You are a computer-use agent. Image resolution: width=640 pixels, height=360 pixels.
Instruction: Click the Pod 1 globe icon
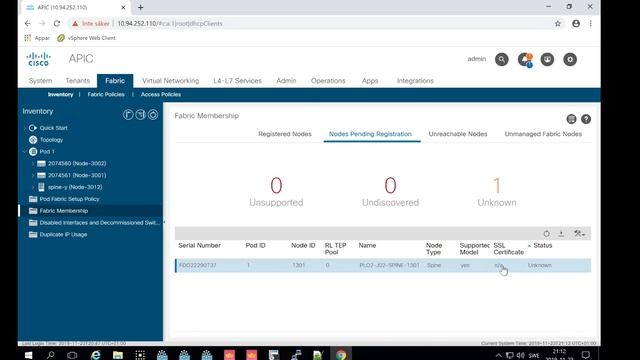pyautogui.click(x=33, y=151)
